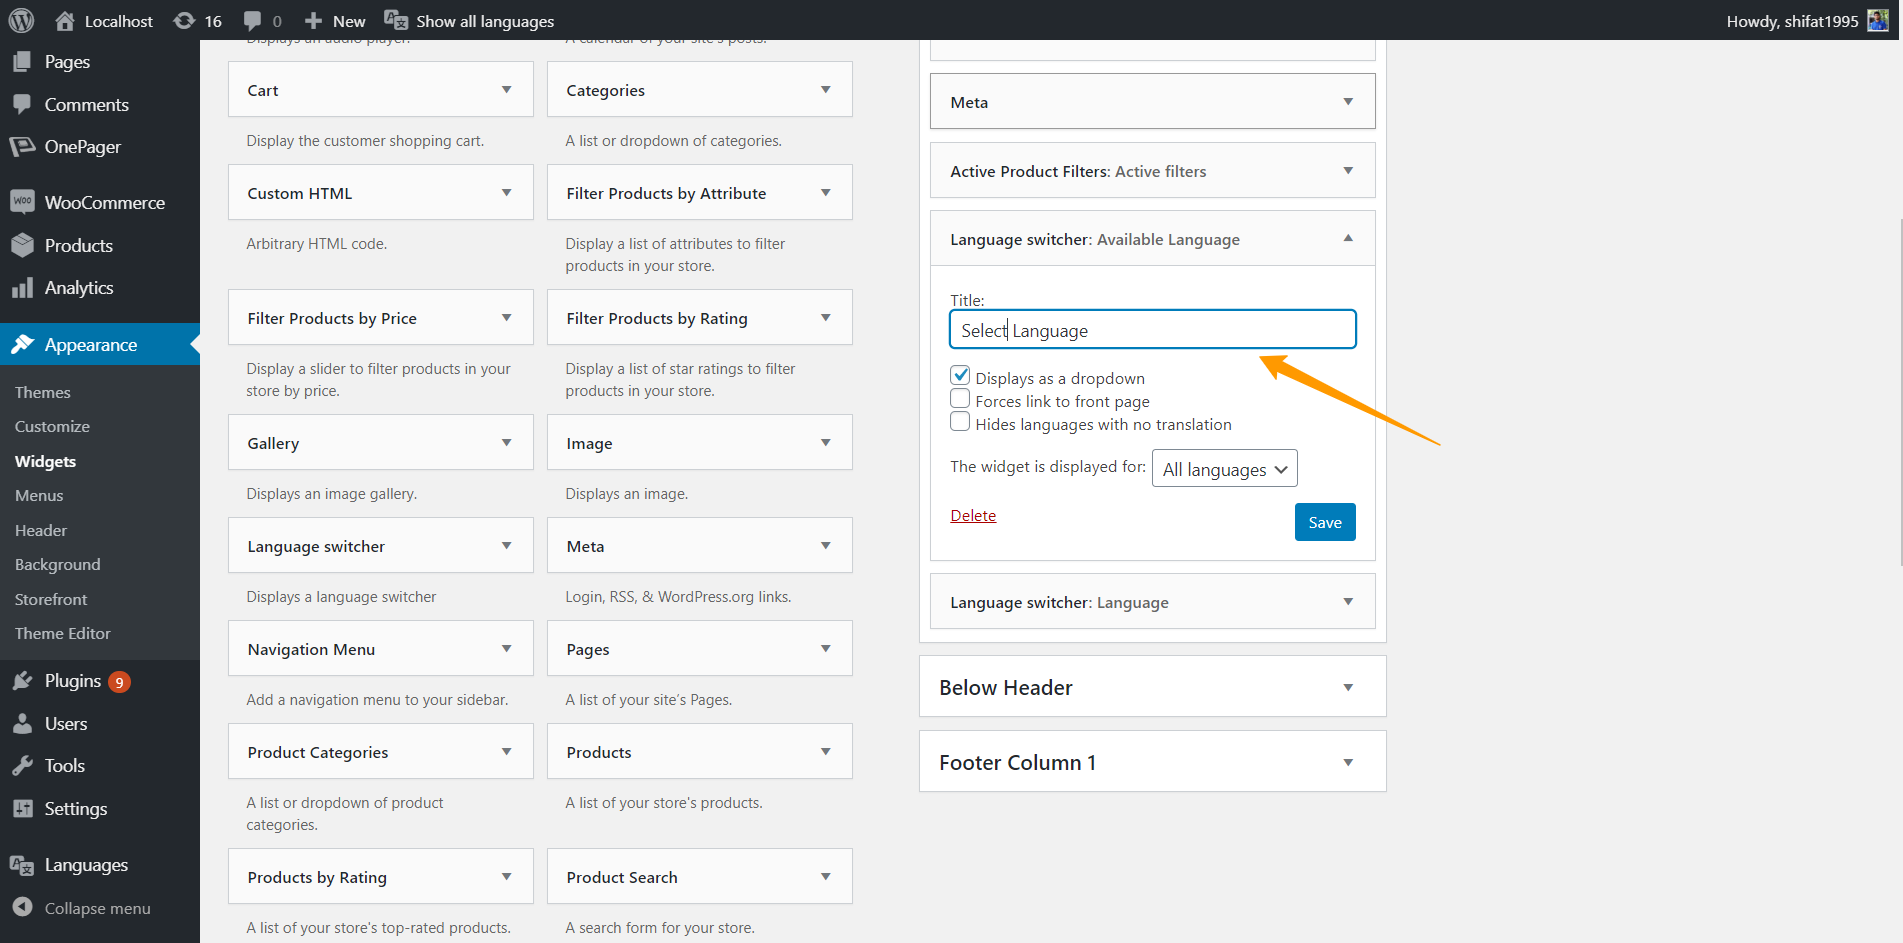Open the Widgets submenu item
Image resolution: width=1903 pixels, height=943 pixels.
click(45, 461)
